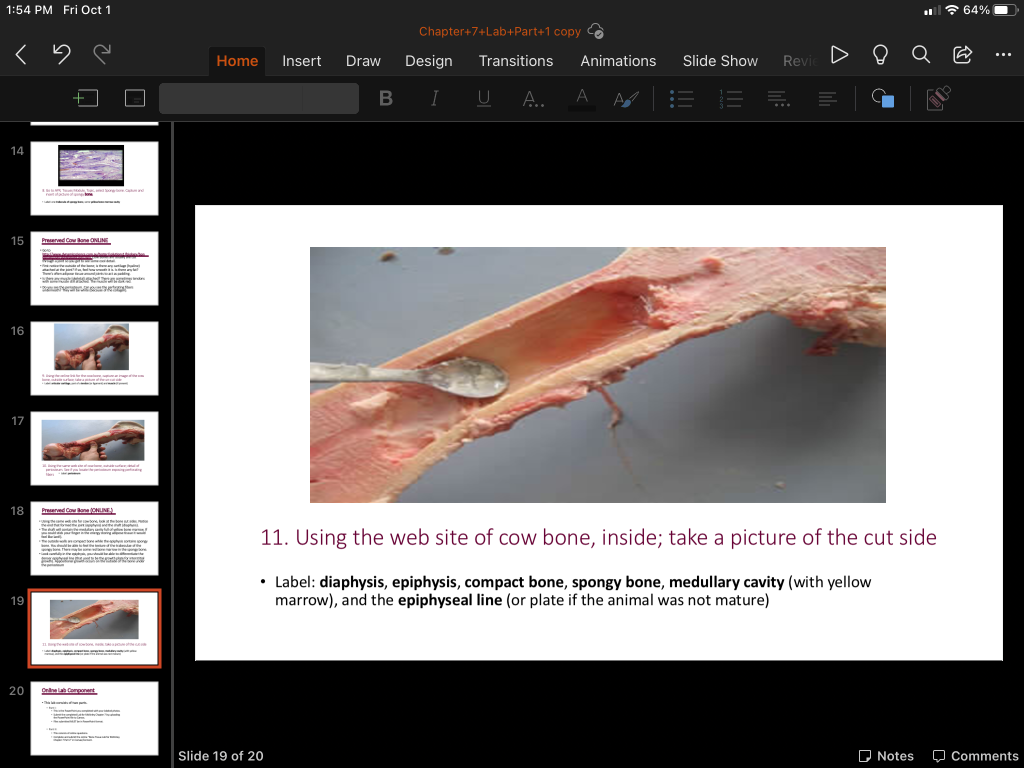Switch to the Transitions tab

coord(515,61)
